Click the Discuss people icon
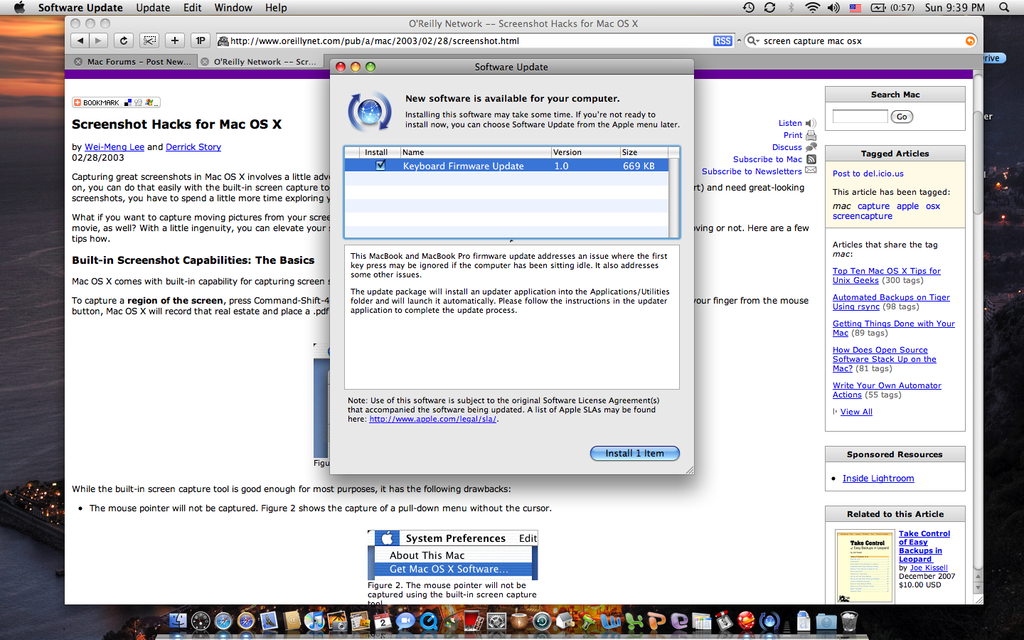 pyautogui.click(x=810, y=147)
